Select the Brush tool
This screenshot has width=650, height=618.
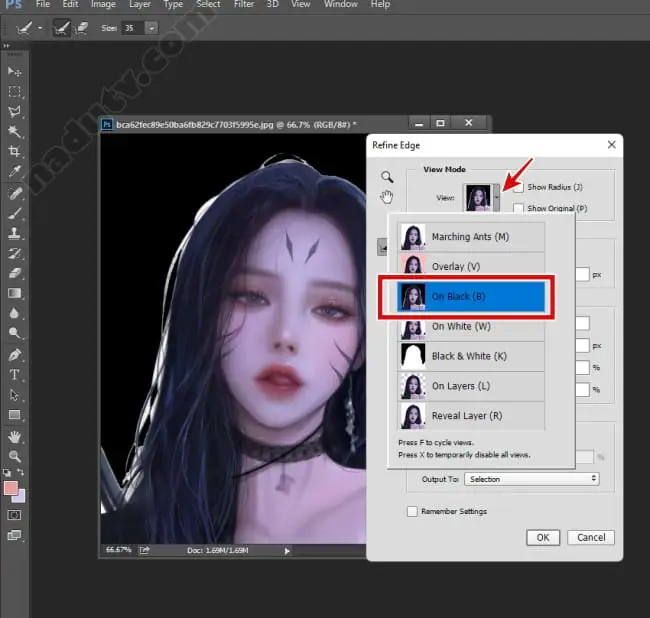(x=15, y=213)
